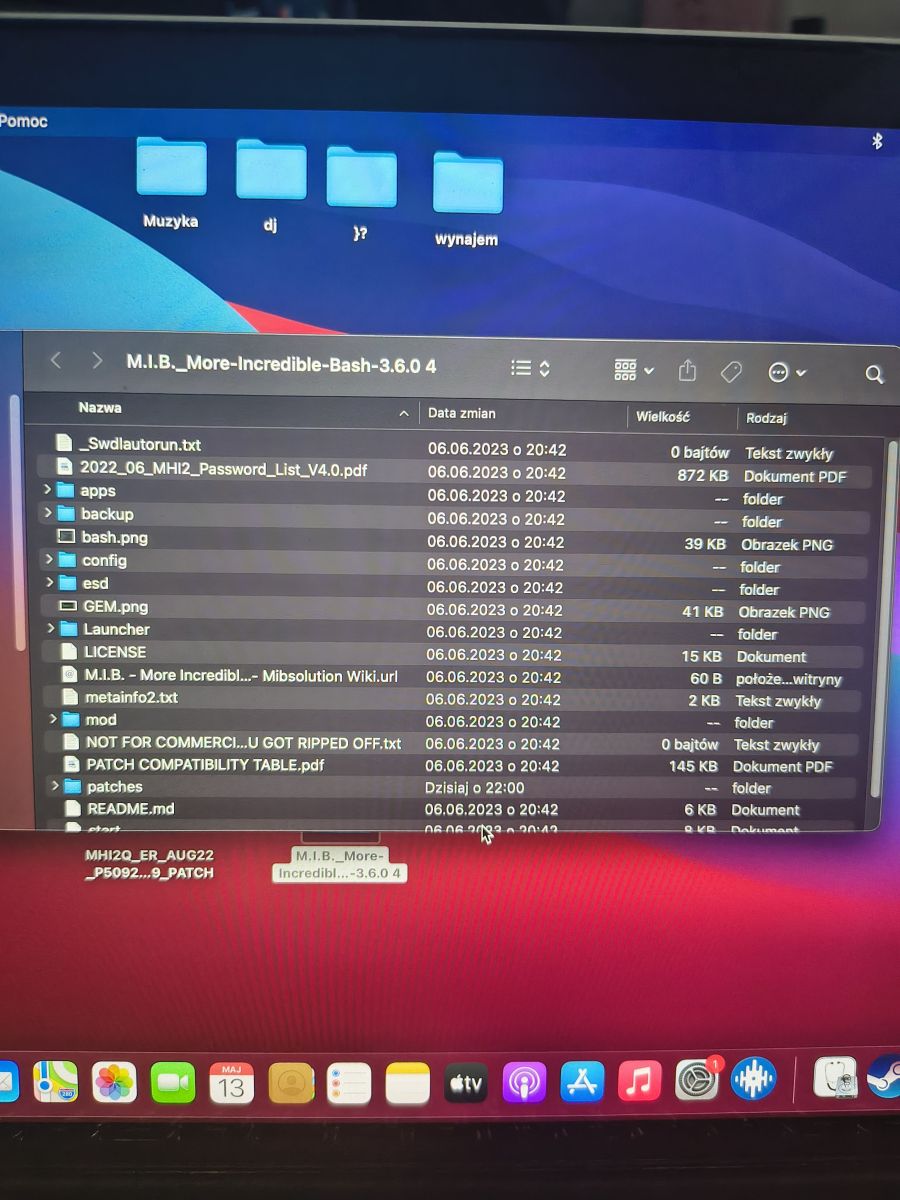Select the README.md file

point(130,809)
